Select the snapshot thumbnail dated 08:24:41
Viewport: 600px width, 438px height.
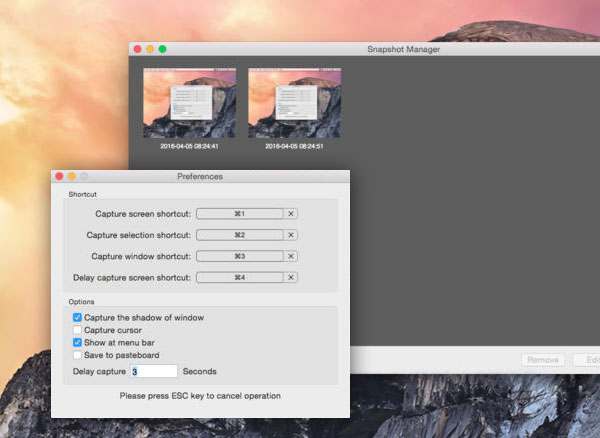click(x=190, y=103)
